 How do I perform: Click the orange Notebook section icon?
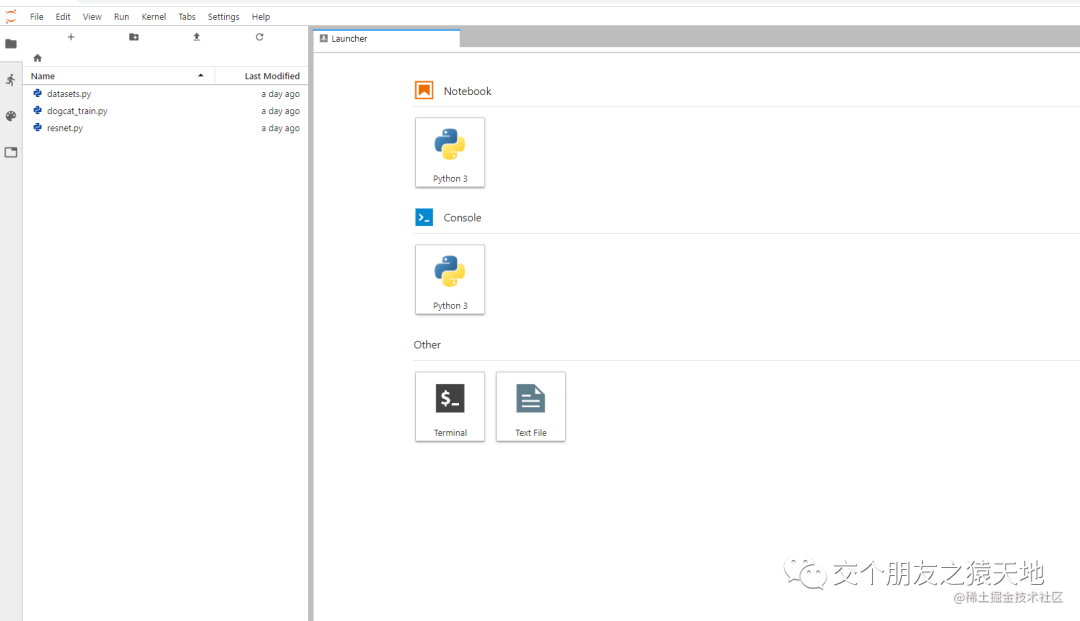pos(424,90)
